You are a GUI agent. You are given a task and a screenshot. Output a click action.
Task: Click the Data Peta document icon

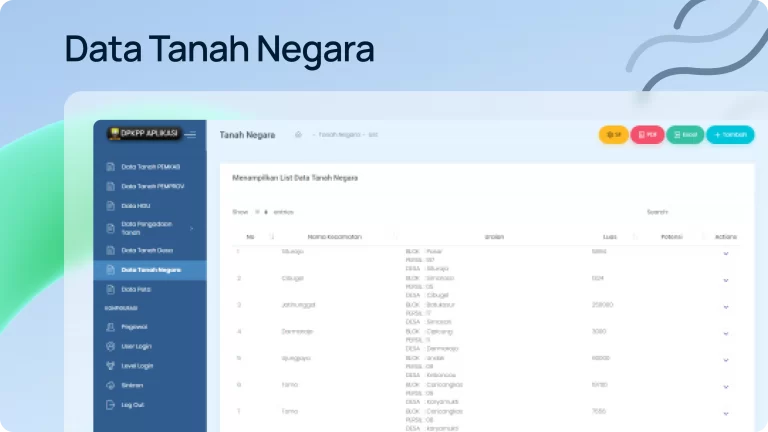pos(110,289)
